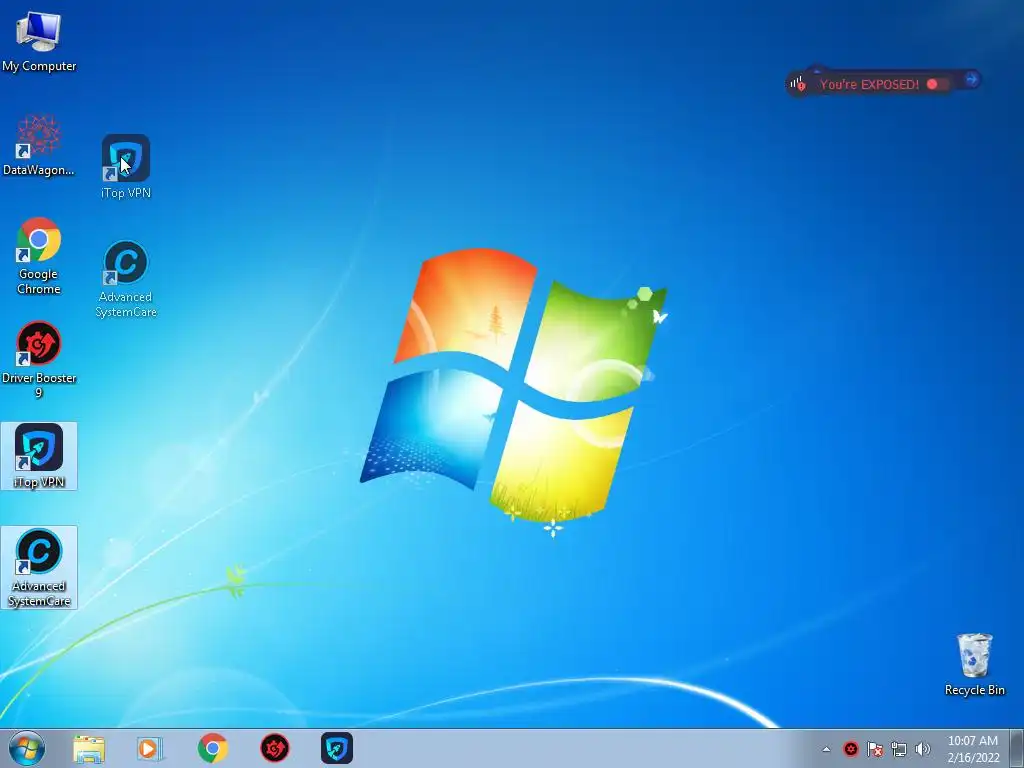Open the network connection tray icon
Screen dimensions: 1024x768
click(899, 749)
